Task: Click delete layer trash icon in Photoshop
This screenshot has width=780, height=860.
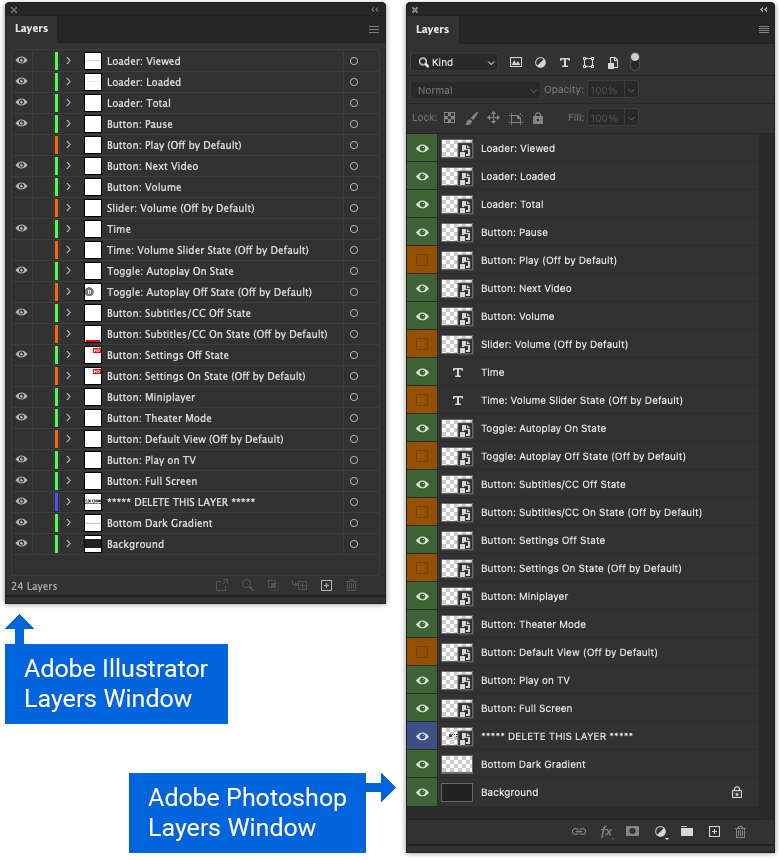Action: coord(741,831)
